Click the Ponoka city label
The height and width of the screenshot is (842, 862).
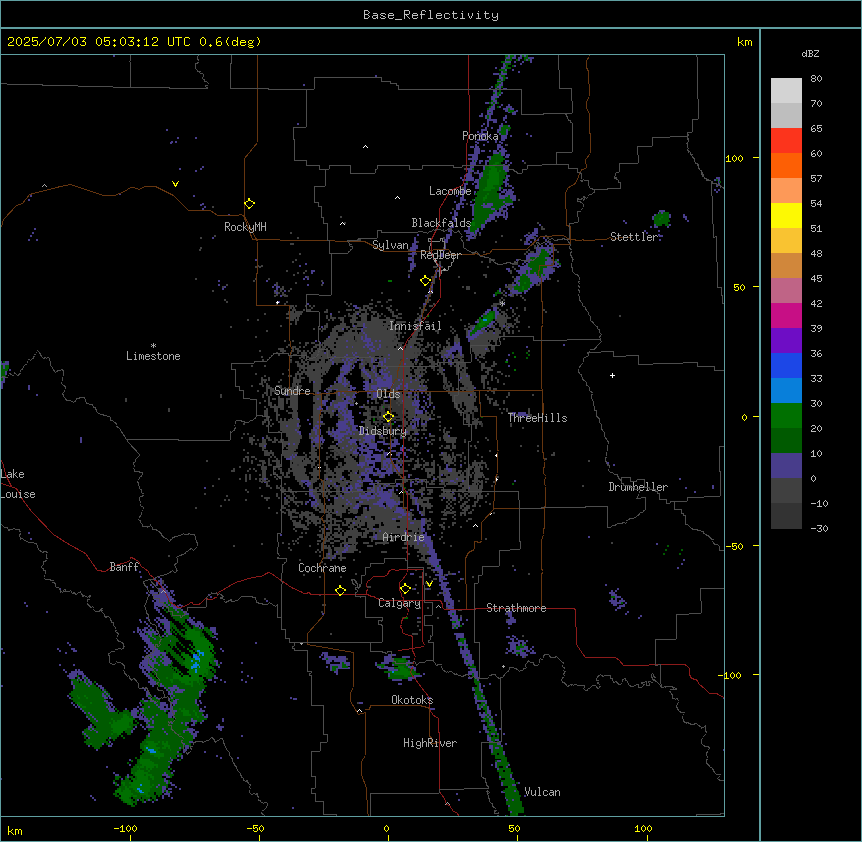(480, 136)
